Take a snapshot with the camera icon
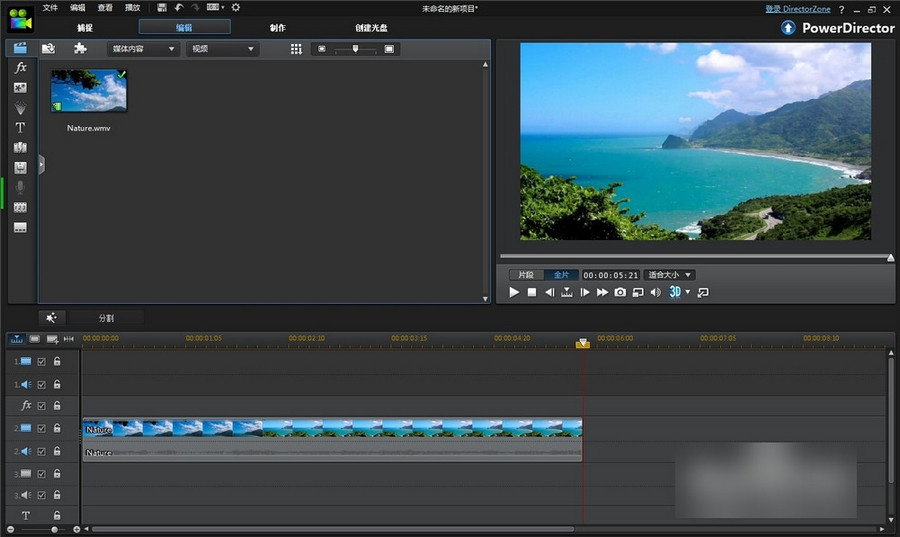This screenshot has width=900, height=537. tap(620, 292)
